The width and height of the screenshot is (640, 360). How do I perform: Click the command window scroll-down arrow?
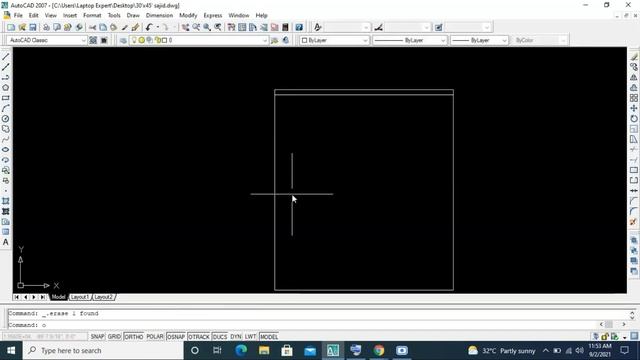click(632, 318)
